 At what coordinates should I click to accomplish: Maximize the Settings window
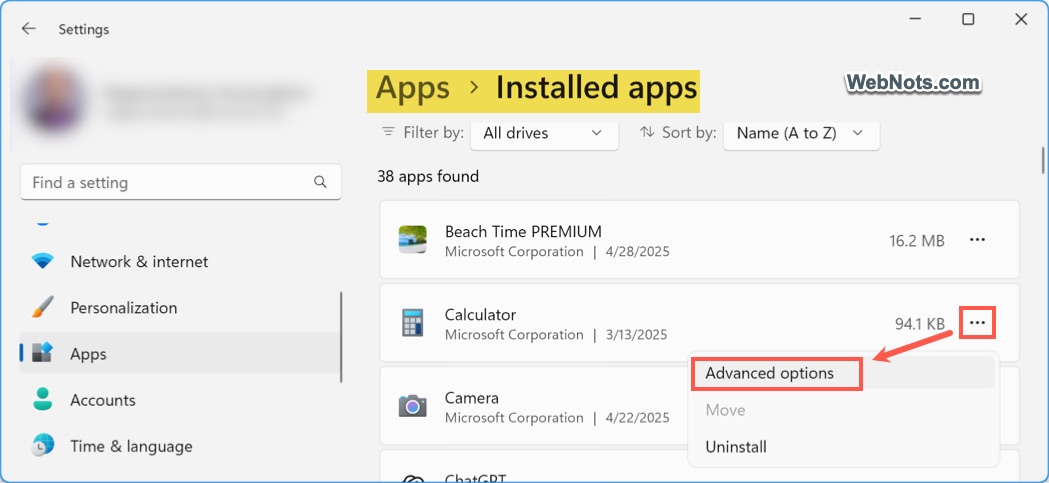coord(968,19)
